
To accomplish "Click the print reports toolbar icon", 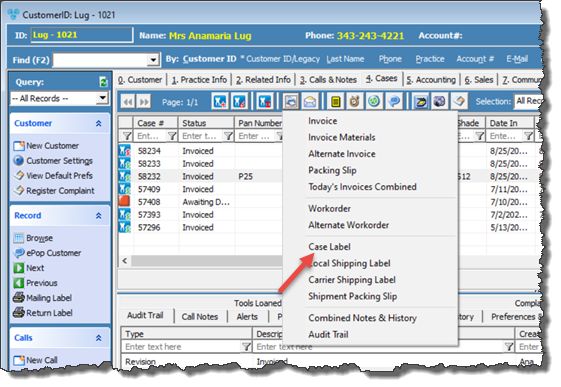I will (x=291, y=102).
